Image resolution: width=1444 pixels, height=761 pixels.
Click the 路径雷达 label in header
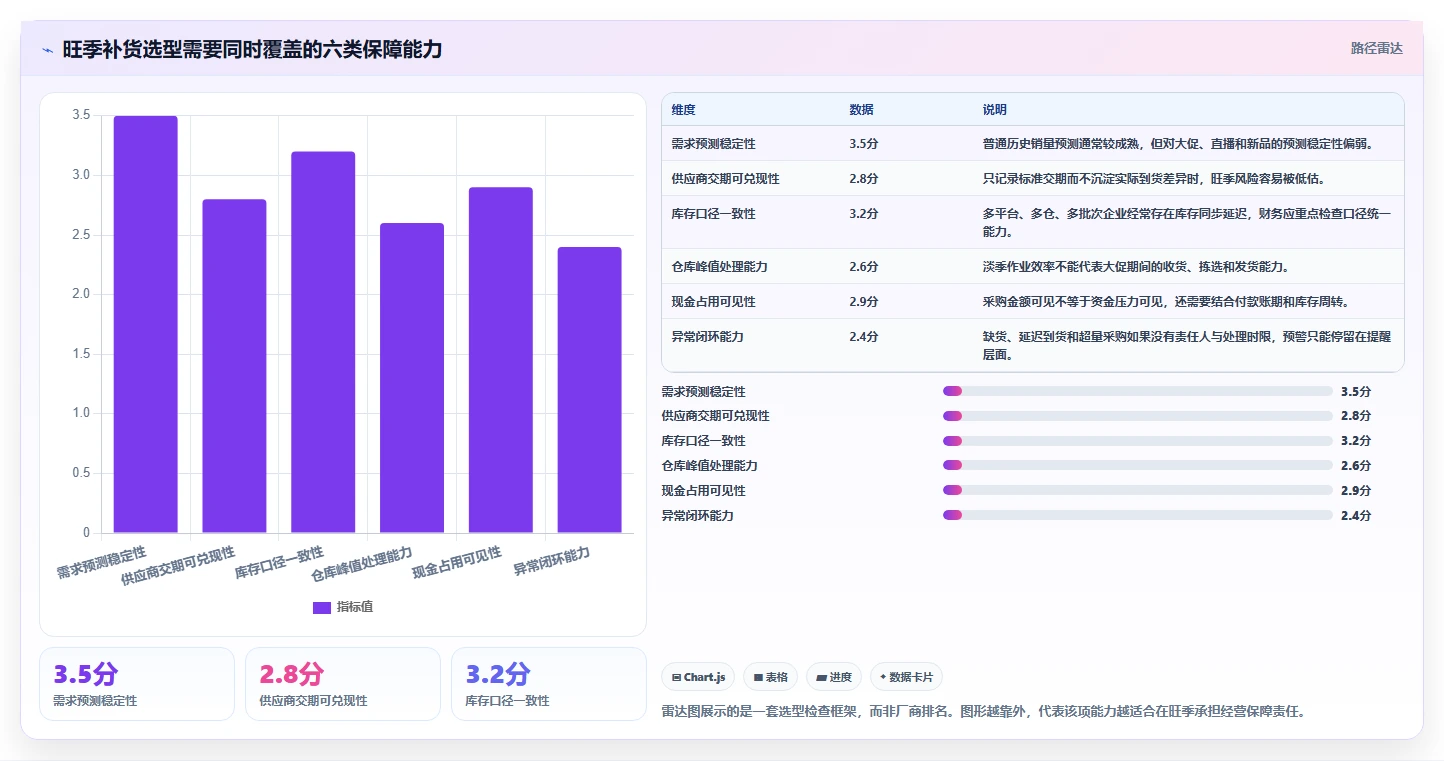pyautogui.click(x=1377, y=48)
